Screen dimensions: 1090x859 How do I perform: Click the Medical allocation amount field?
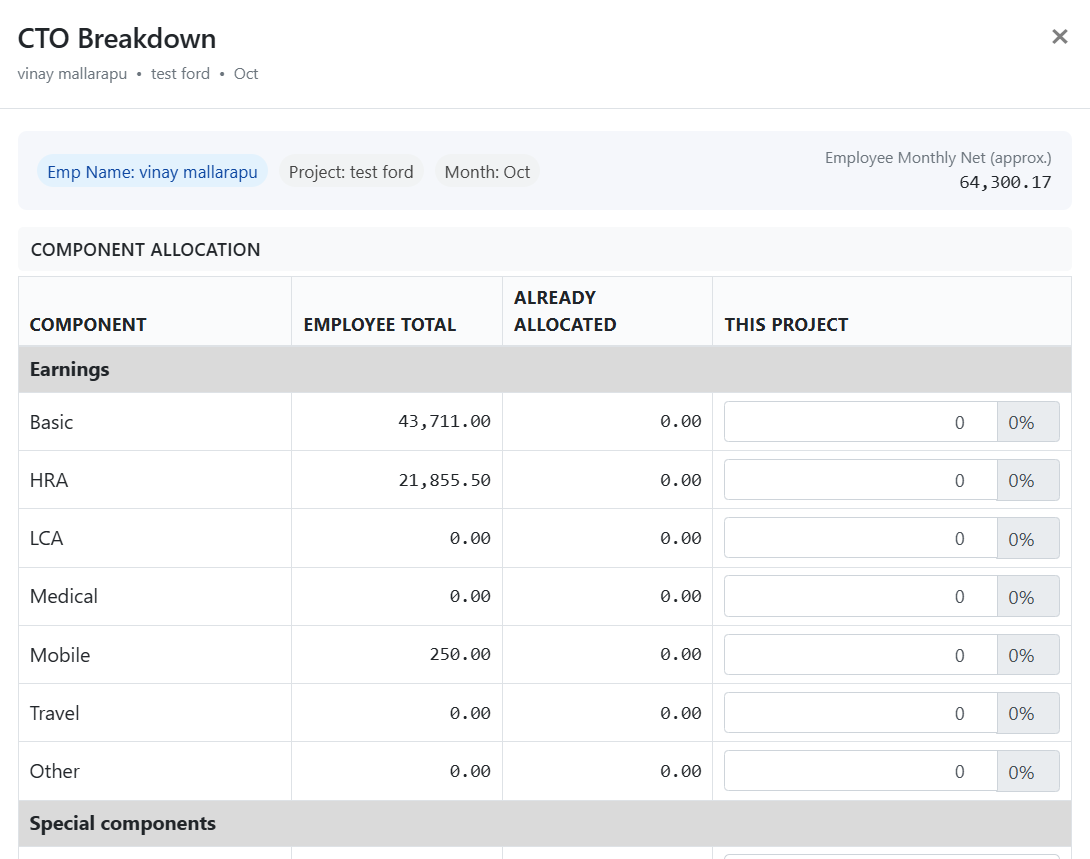pos(860,596)
